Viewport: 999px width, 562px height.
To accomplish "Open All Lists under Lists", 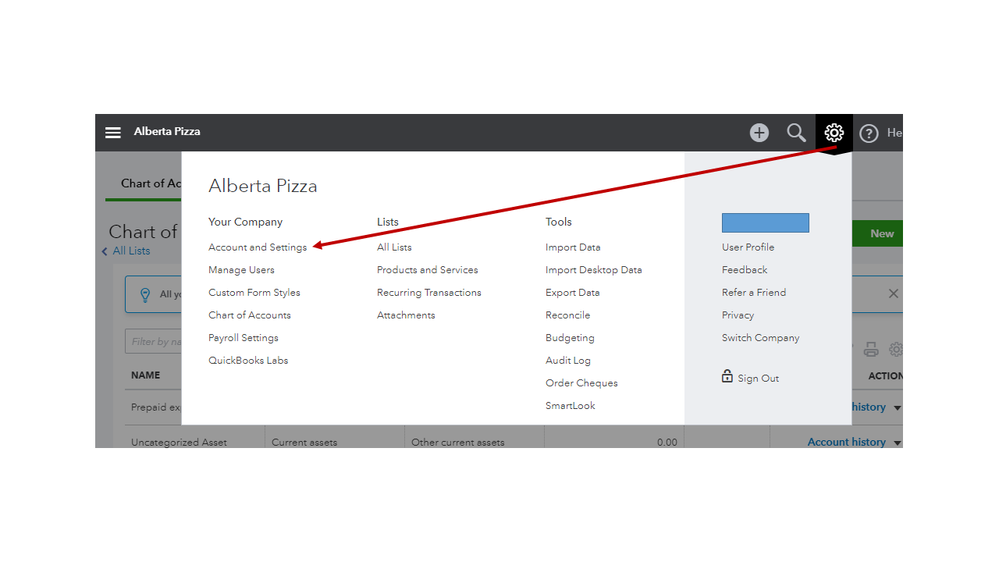I will [394, 247].
